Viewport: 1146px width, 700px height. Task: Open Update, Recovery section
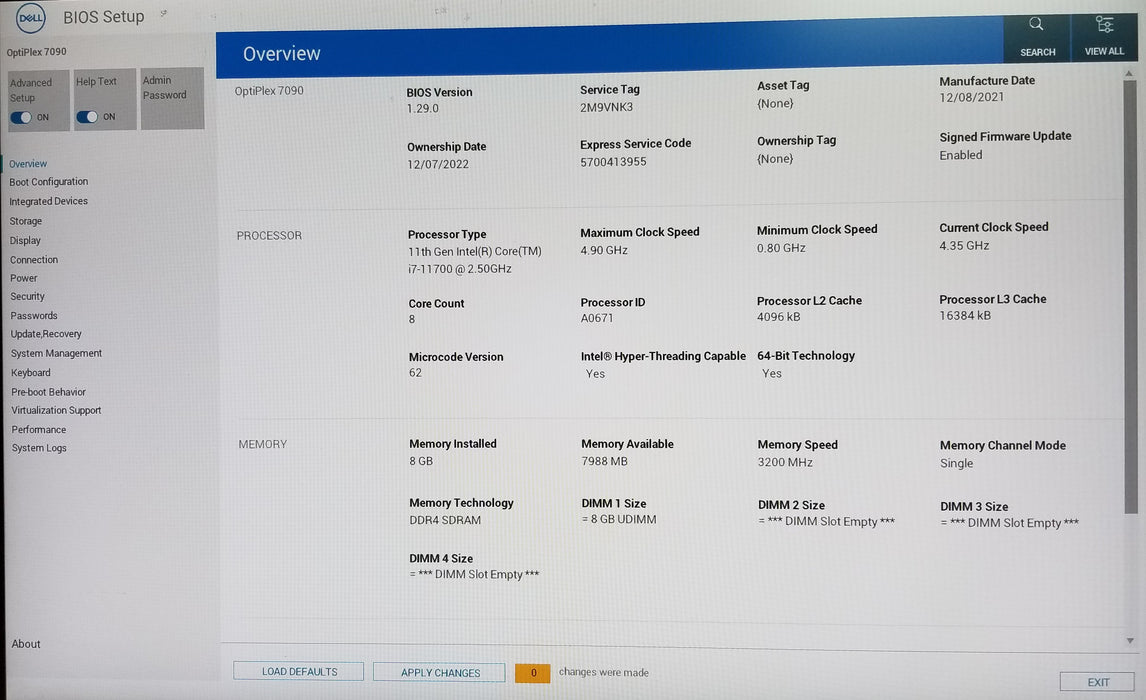(x=46, y=334)
